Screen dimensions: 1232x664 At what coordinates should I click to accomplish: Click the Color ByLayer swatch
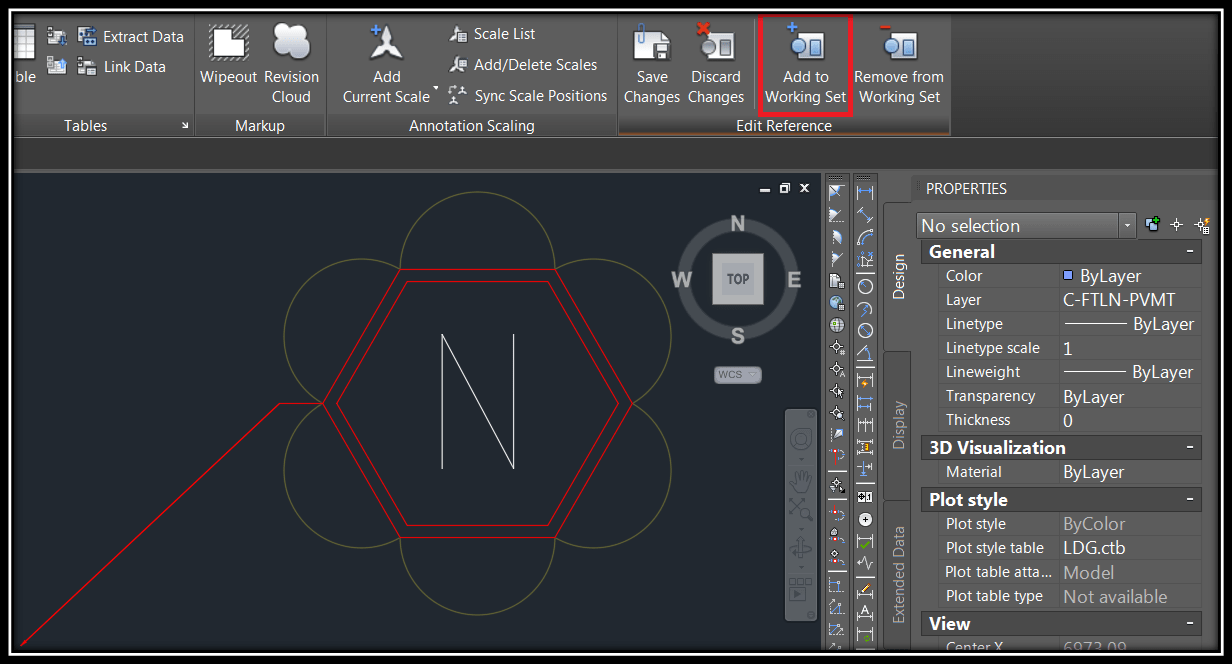tap(1068, 276)
